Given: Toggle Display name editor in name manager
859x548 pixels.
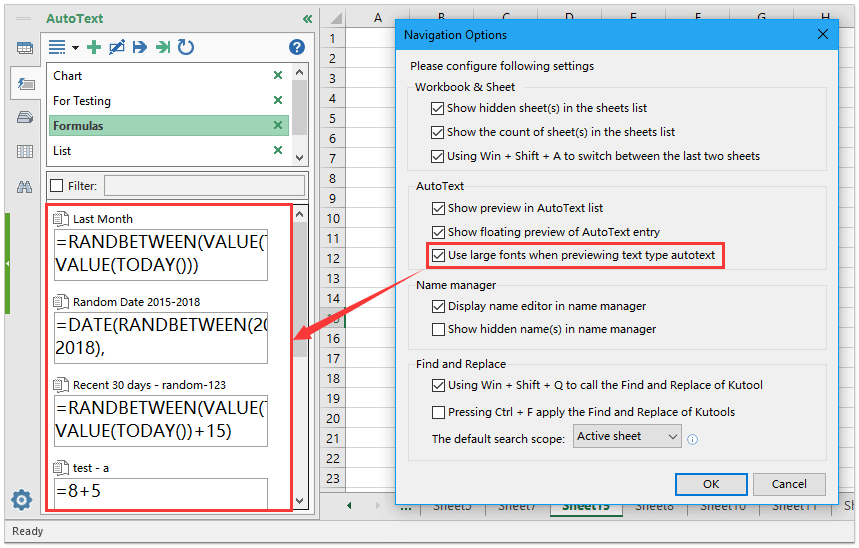Looking at the screenshot, I should tap(438, 306).
